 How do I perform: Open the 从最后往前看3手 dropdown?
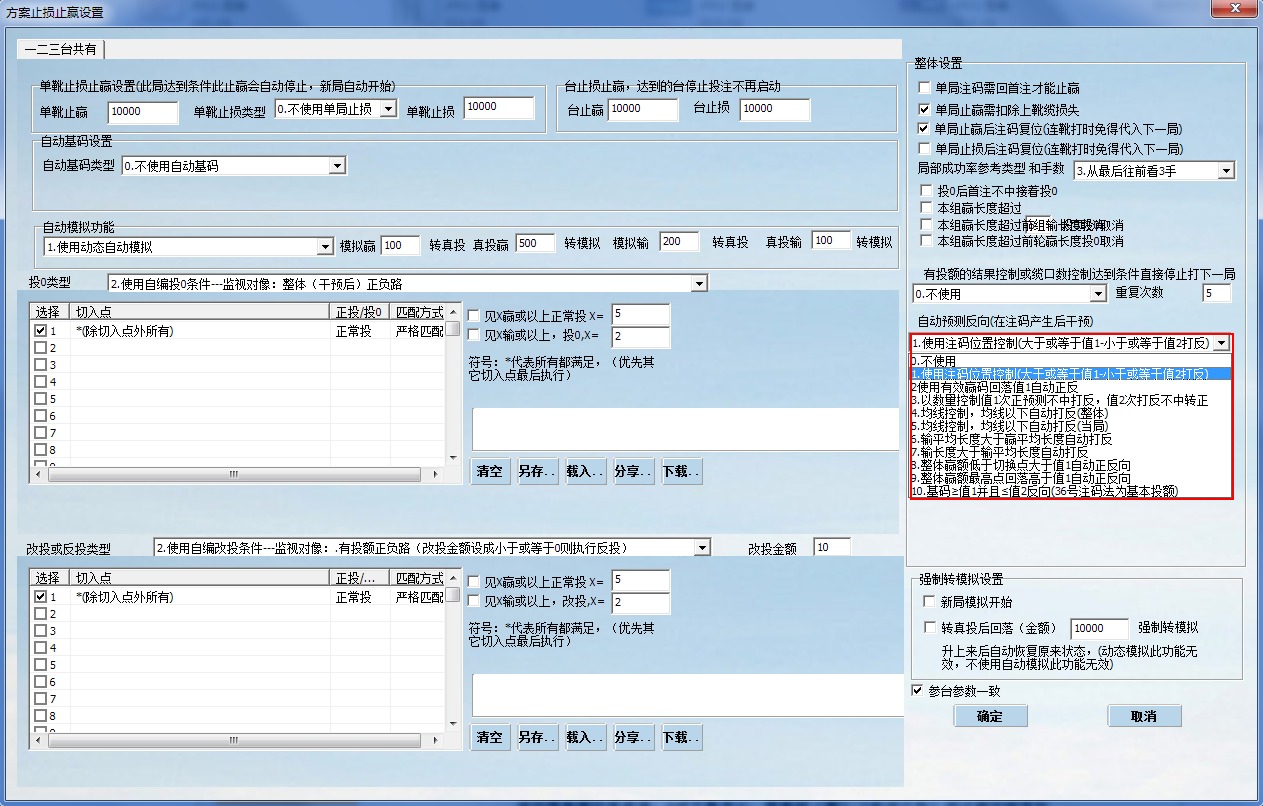tap(1228, 170)
